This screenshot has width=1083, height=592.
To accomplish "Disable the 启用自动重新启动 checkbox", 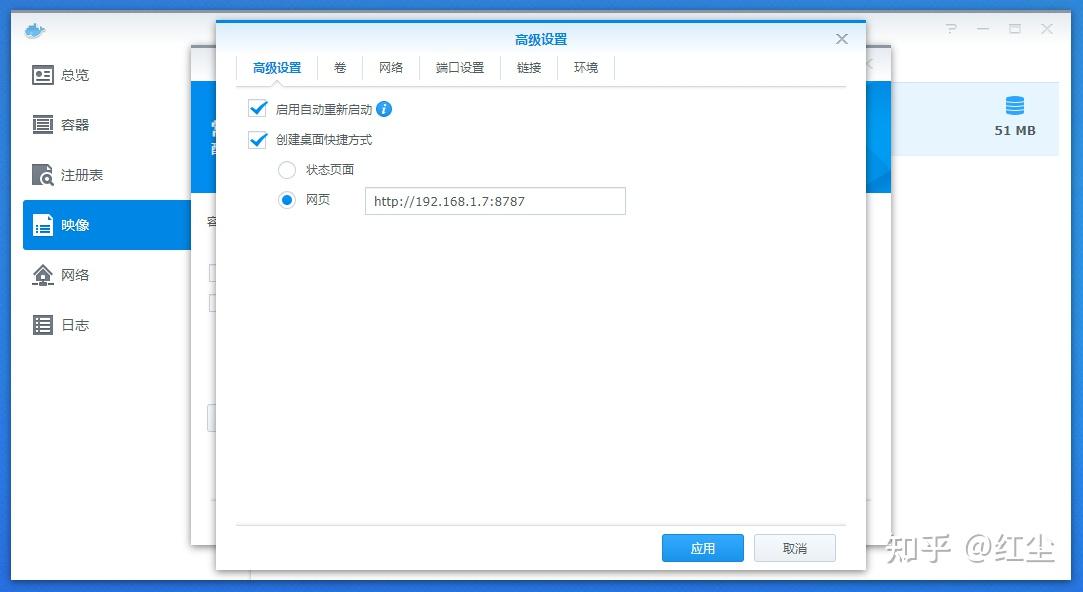I will [x=257, y=111].
